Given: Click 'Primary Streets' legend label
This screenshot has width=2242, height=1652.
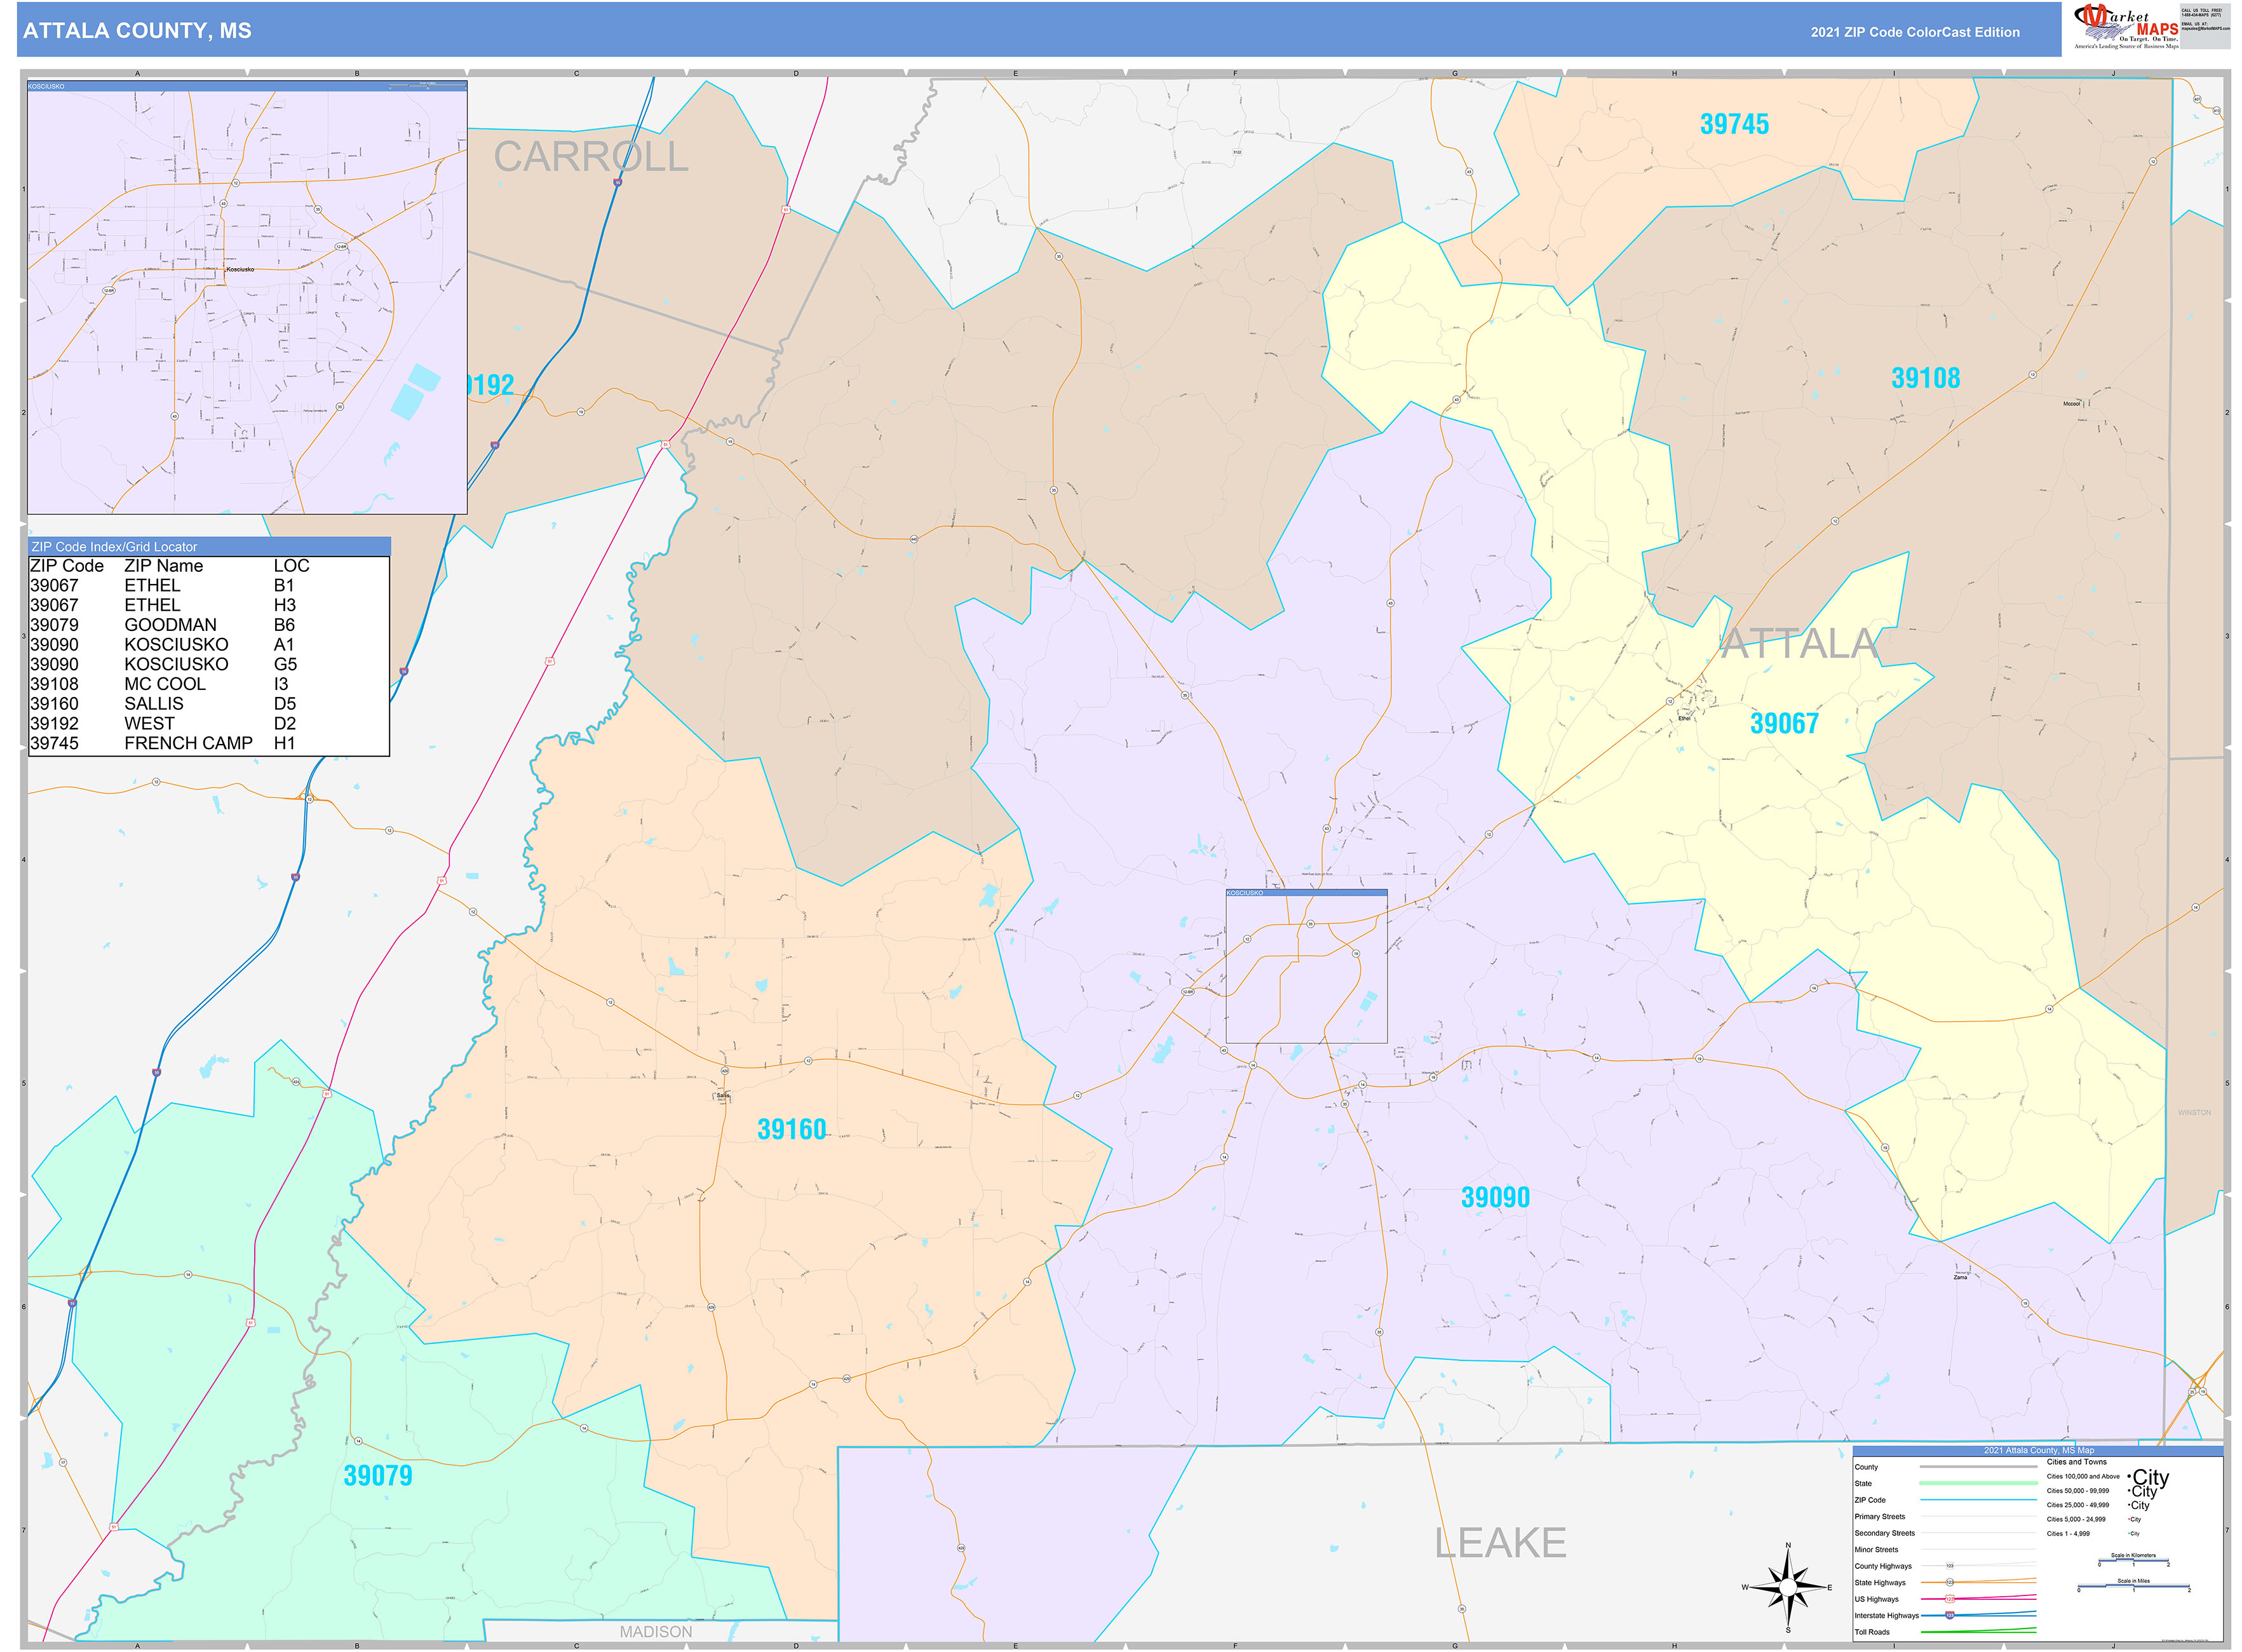Looking at the screenshot, I should (1880, 1517).
